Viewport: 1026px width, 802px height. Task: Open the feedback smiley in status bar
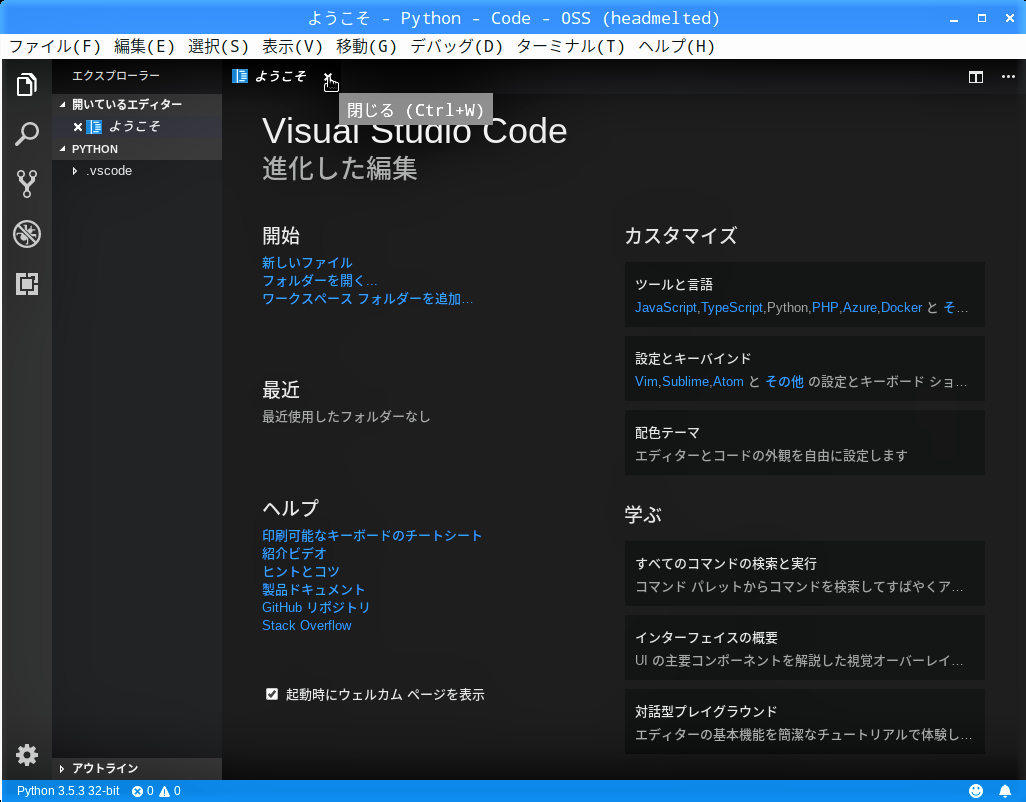(x=976, y=791)
